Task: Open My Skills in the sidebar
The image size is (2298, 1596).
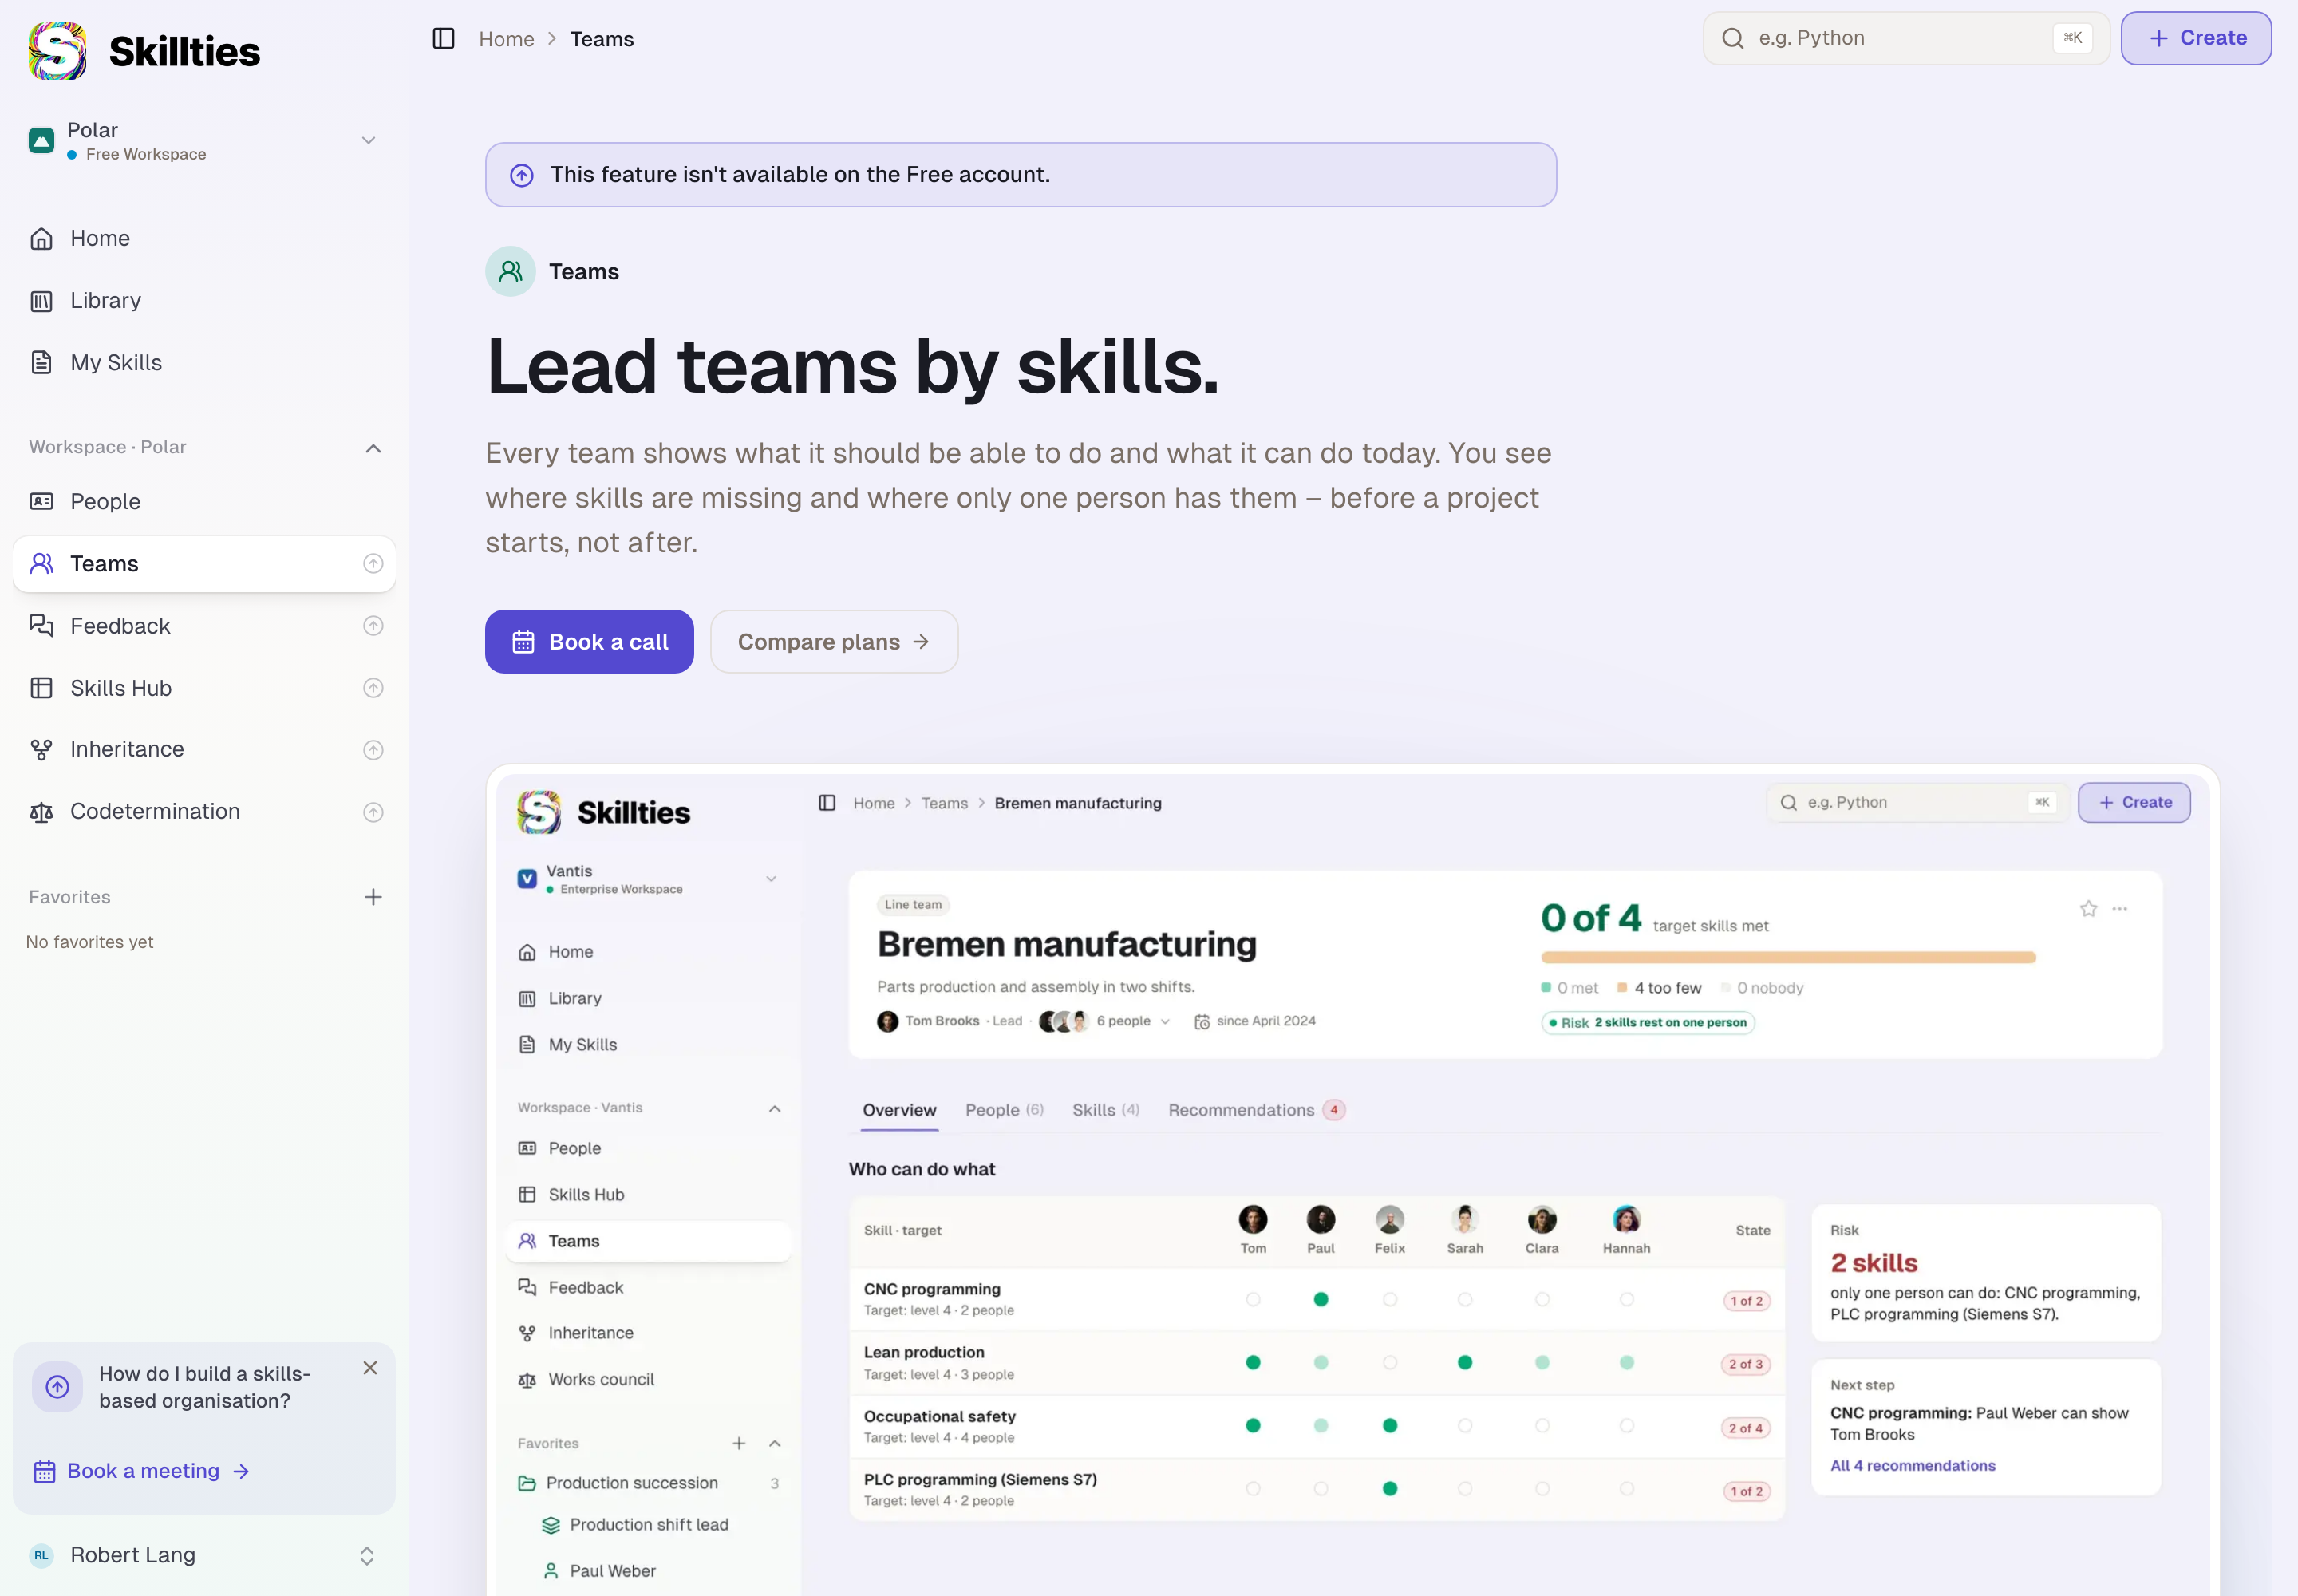Action: pos(204,363)
